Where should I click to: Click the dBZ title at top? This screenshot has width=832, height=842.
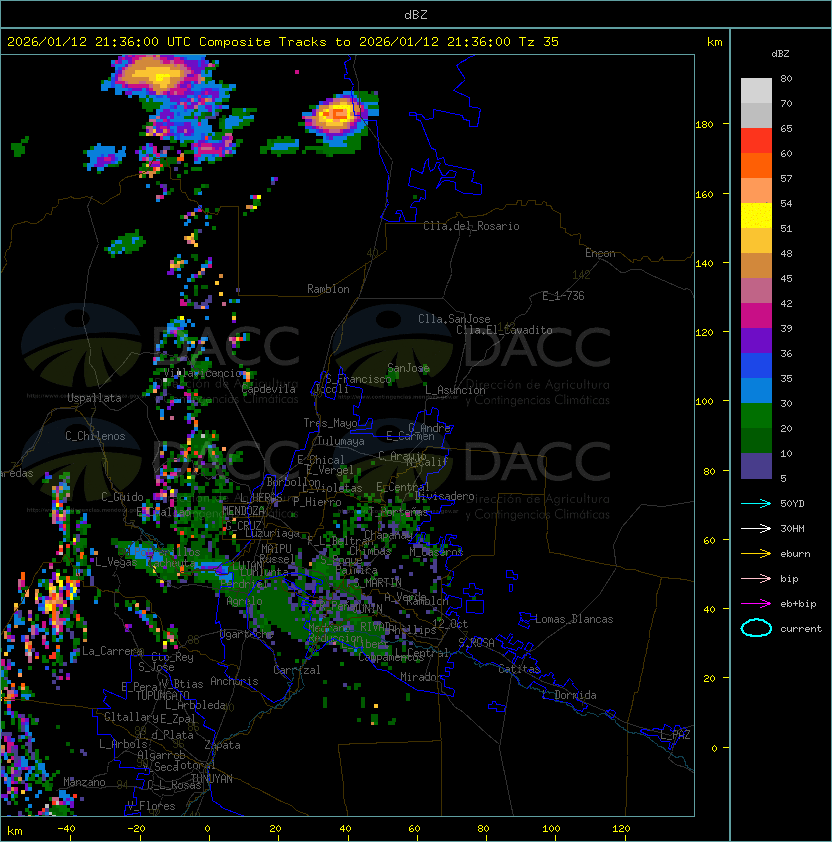[x=416, y=14]
